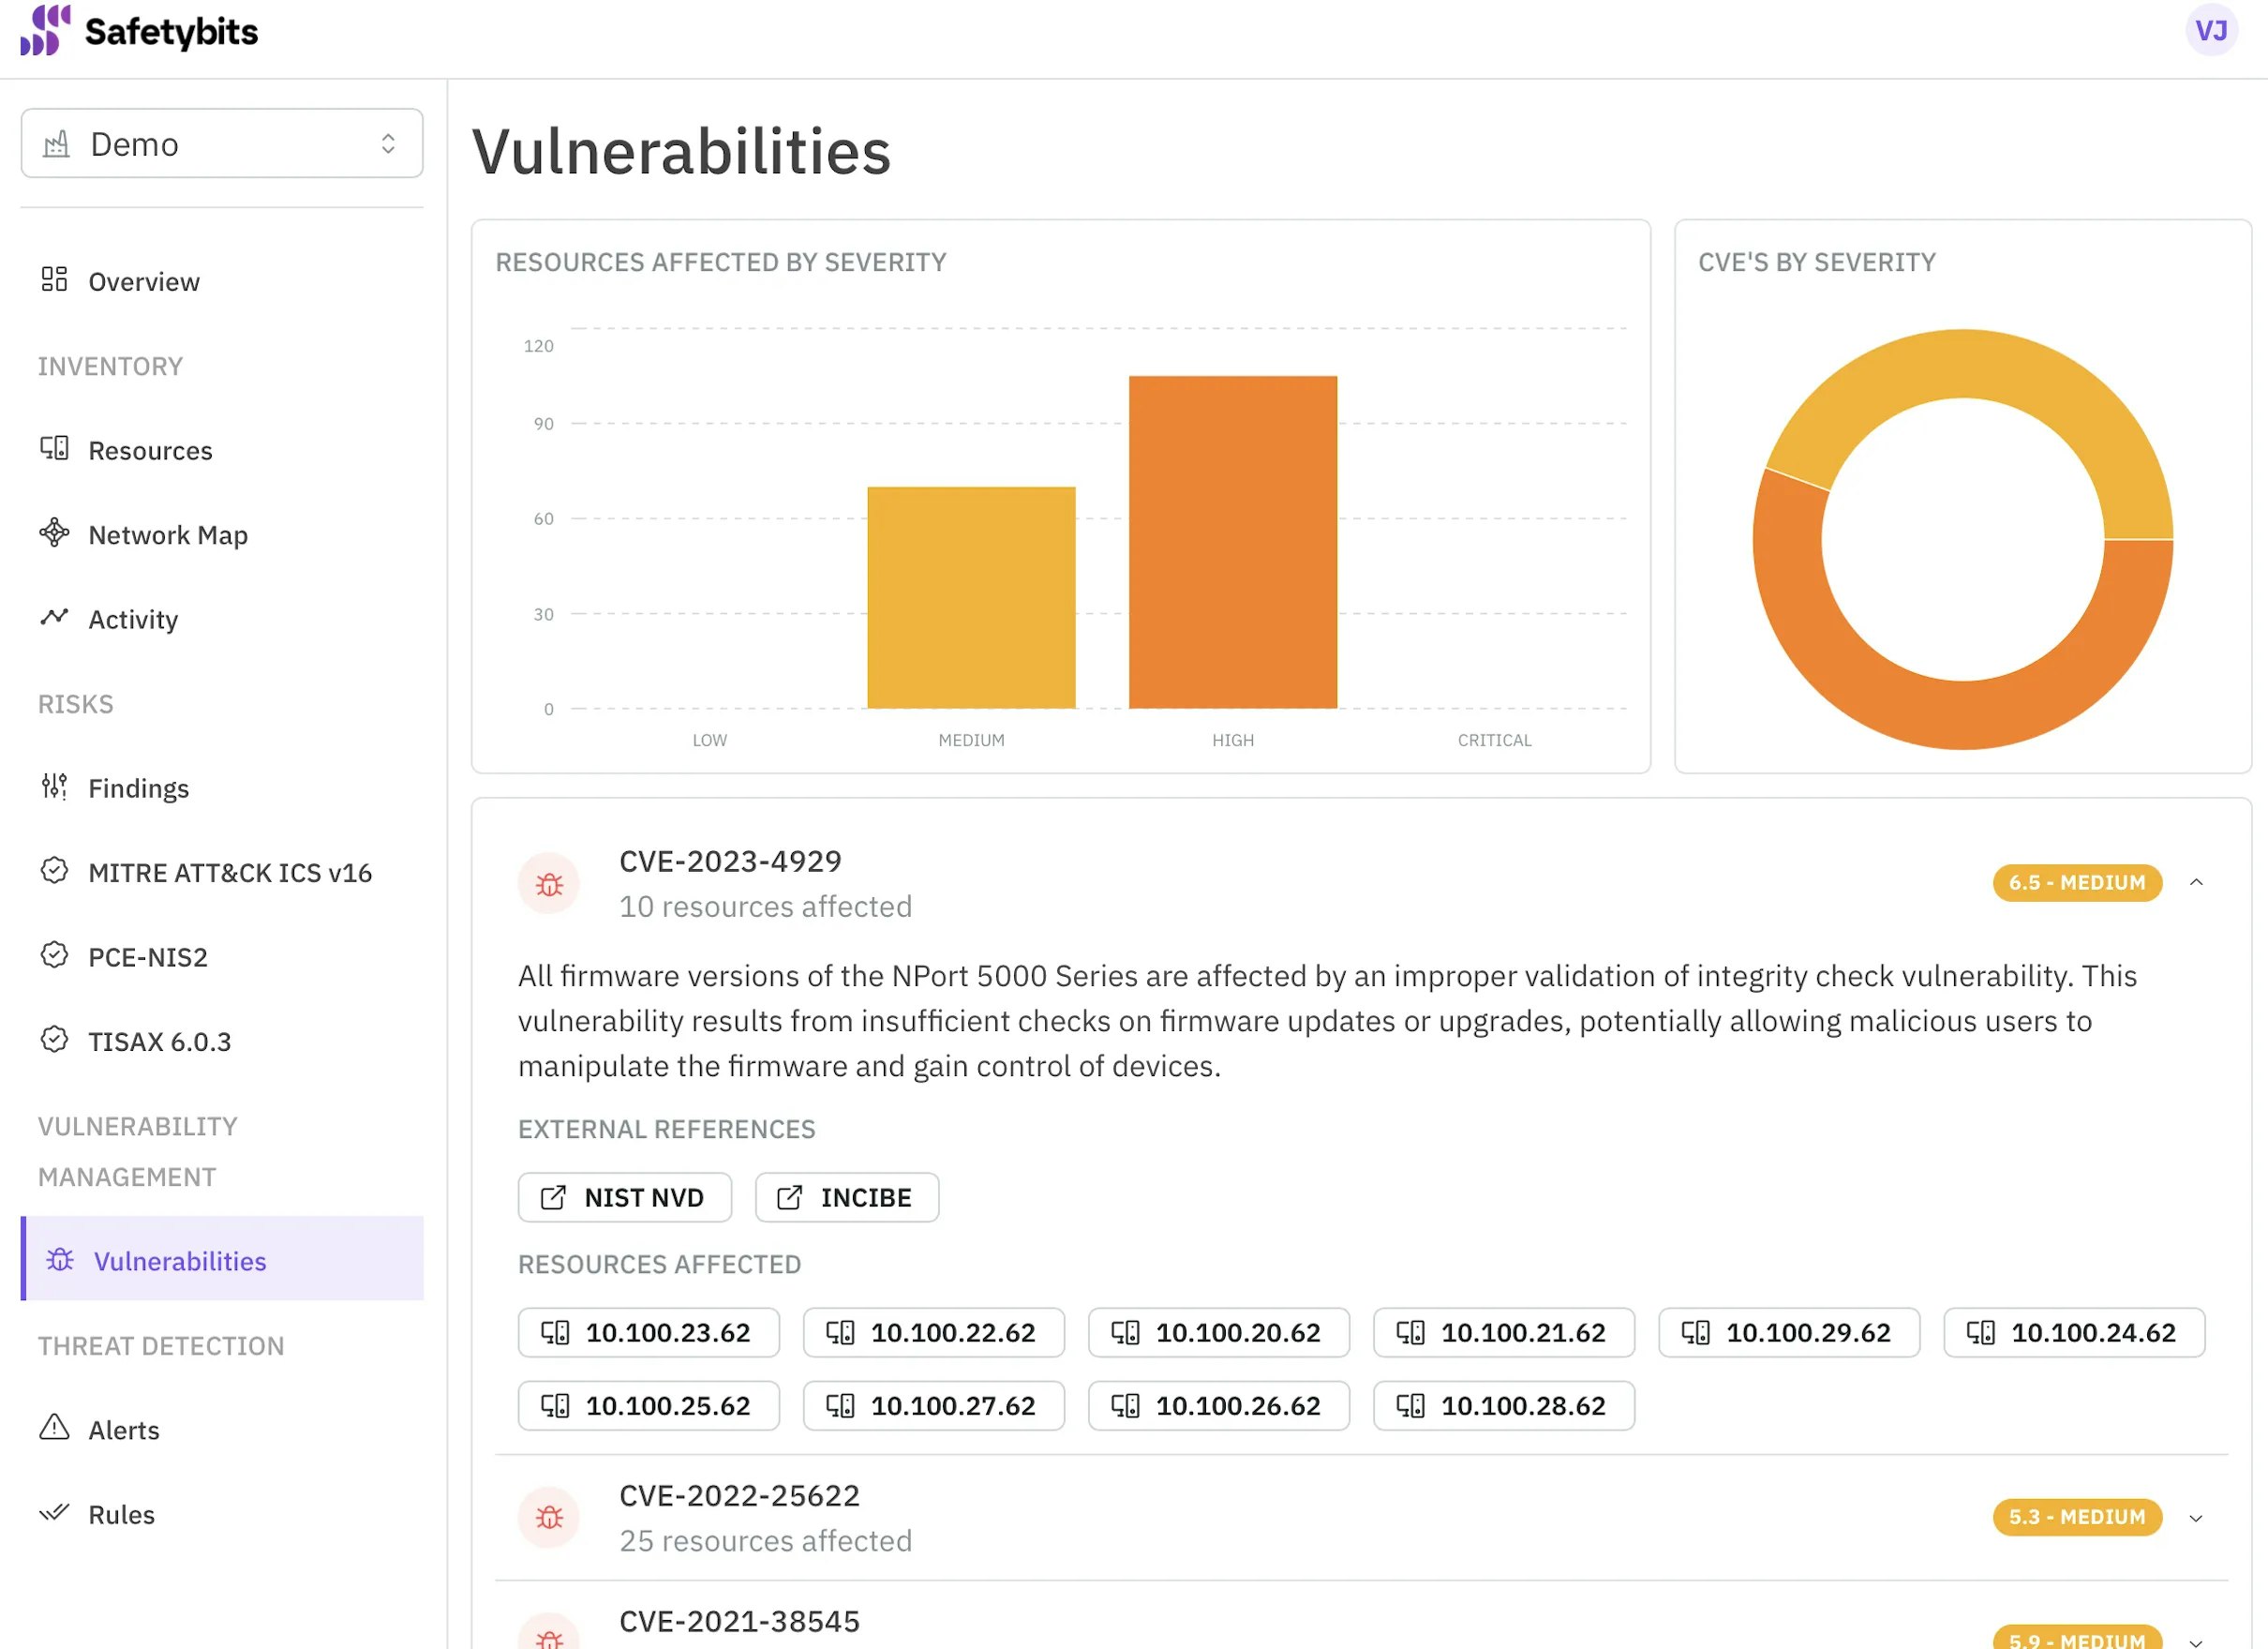Click the MEDIUM severity bar in chart
This screenshot has width=2268, height=1649.
click(x=971, y=597)
